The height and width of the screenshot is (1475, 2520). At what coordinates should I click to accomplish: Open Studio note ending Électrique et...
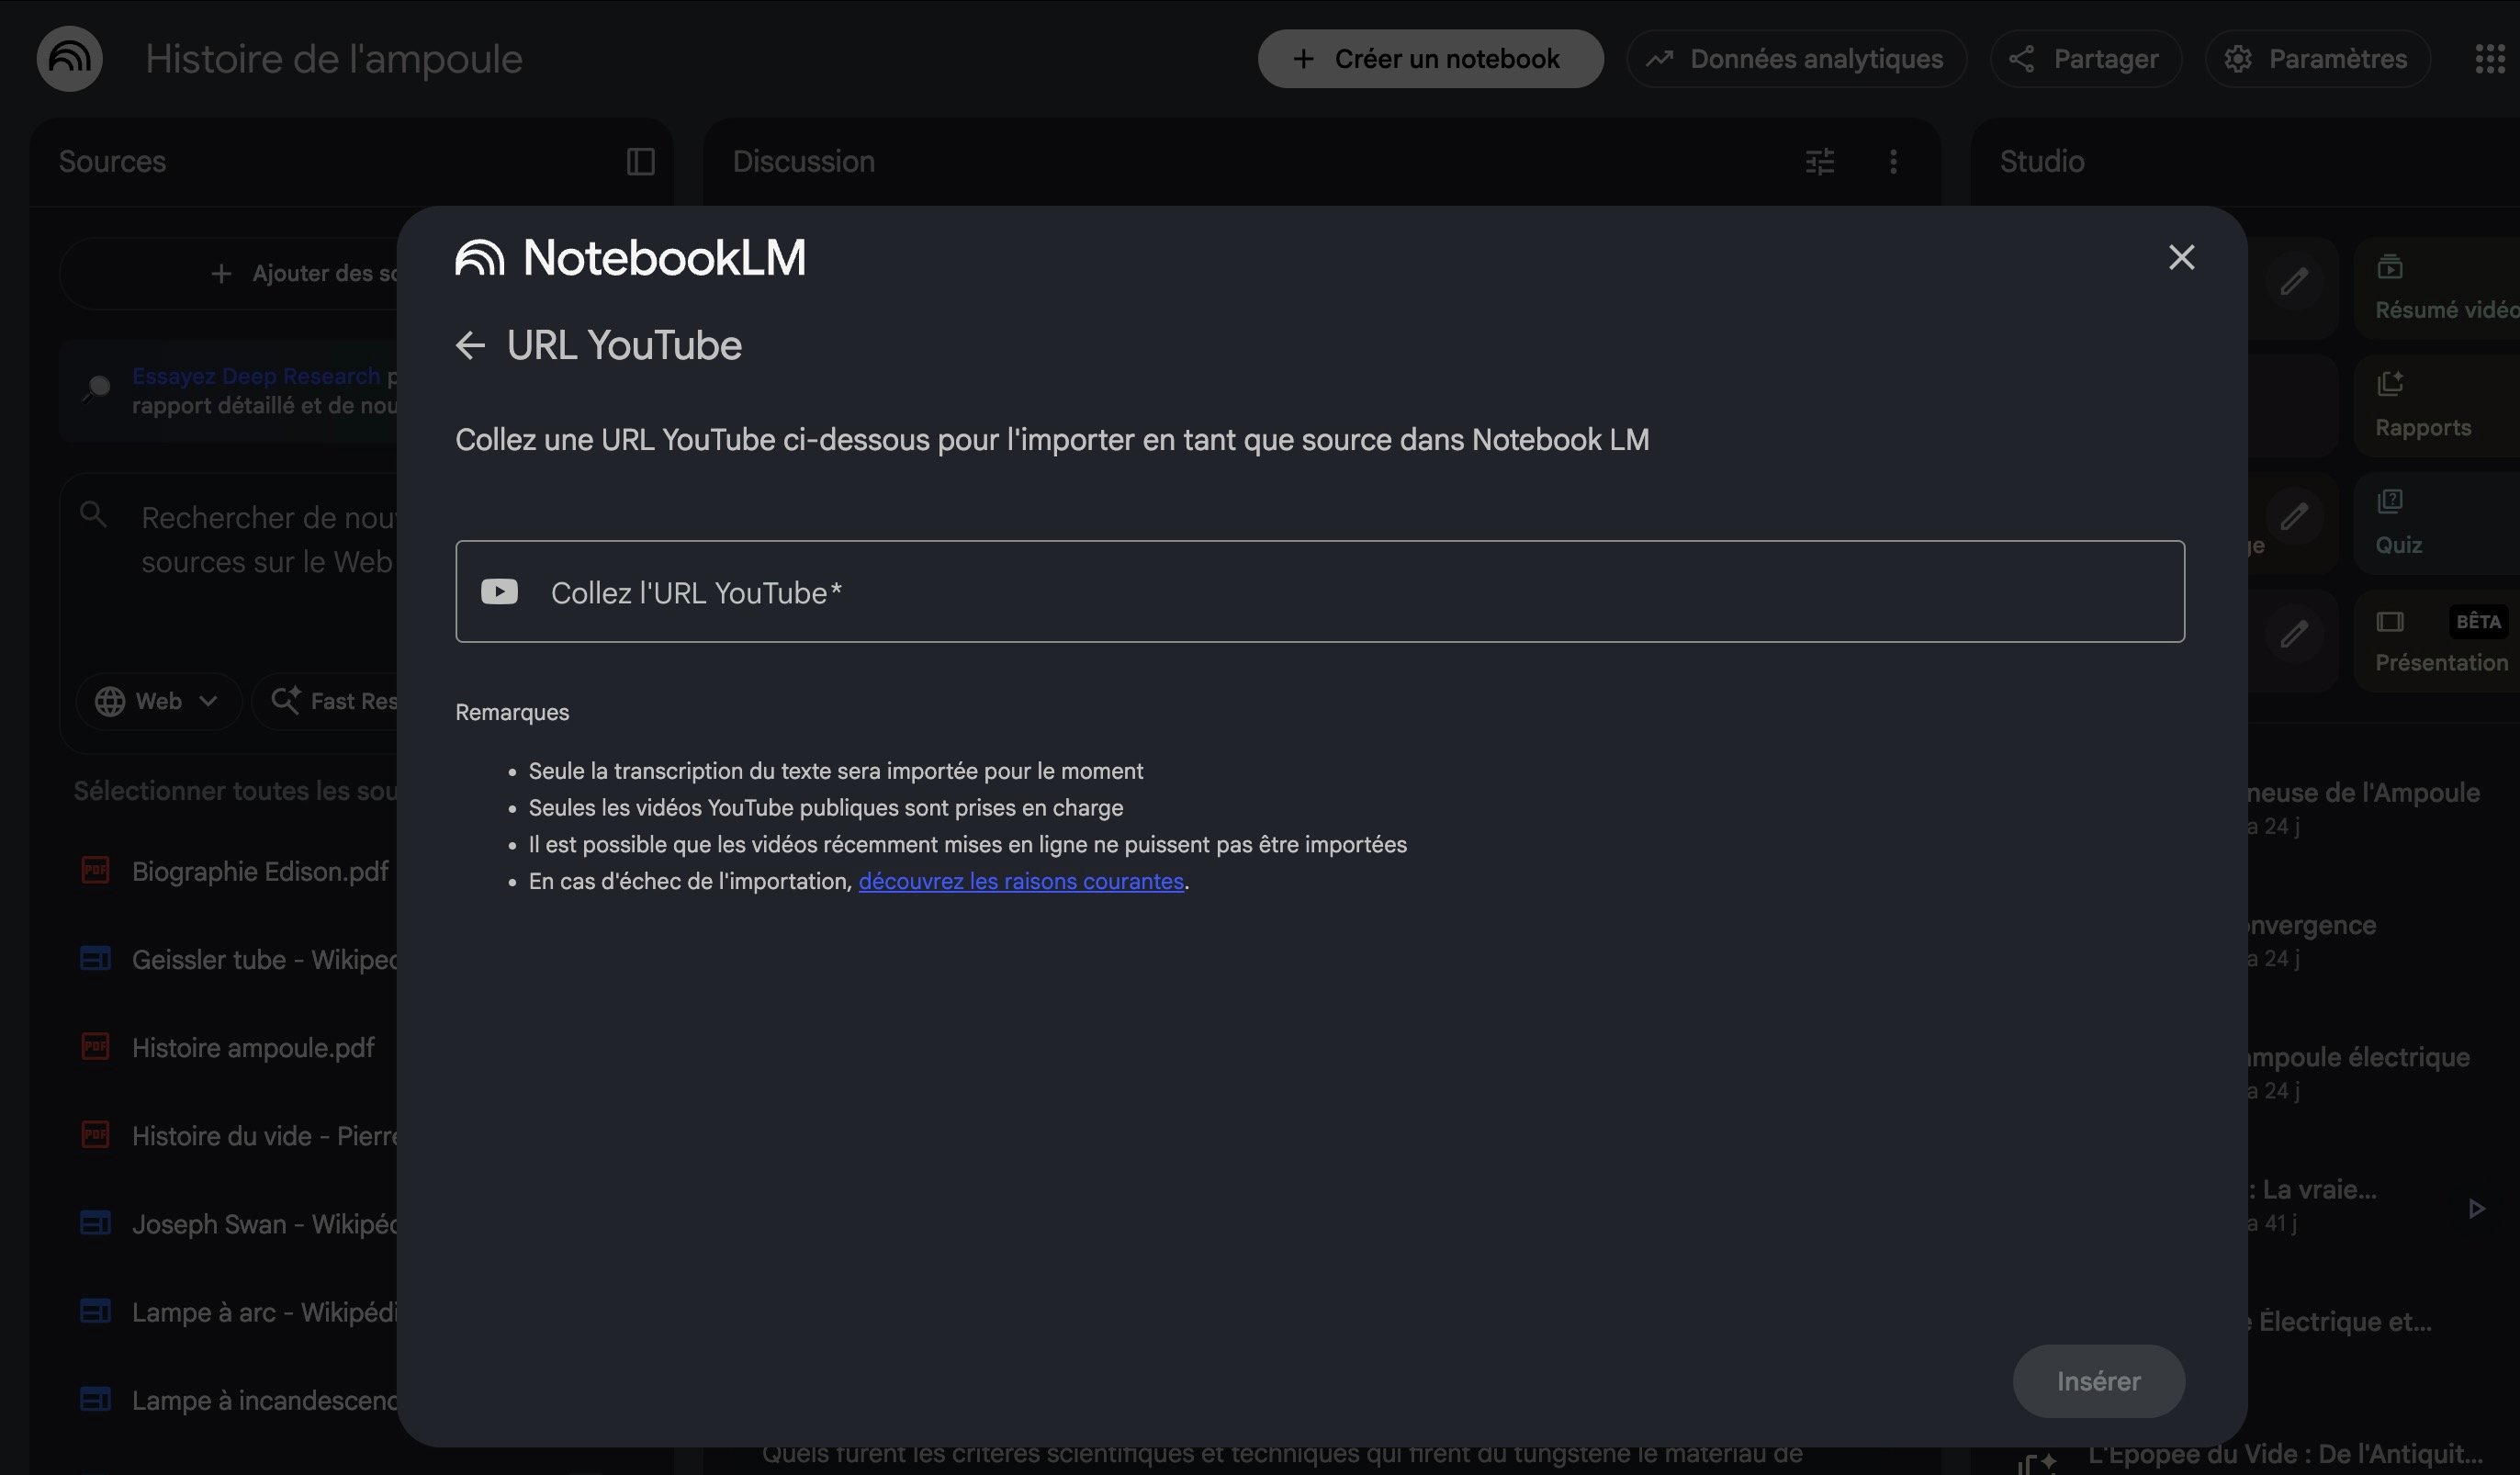point(2340,1322)
